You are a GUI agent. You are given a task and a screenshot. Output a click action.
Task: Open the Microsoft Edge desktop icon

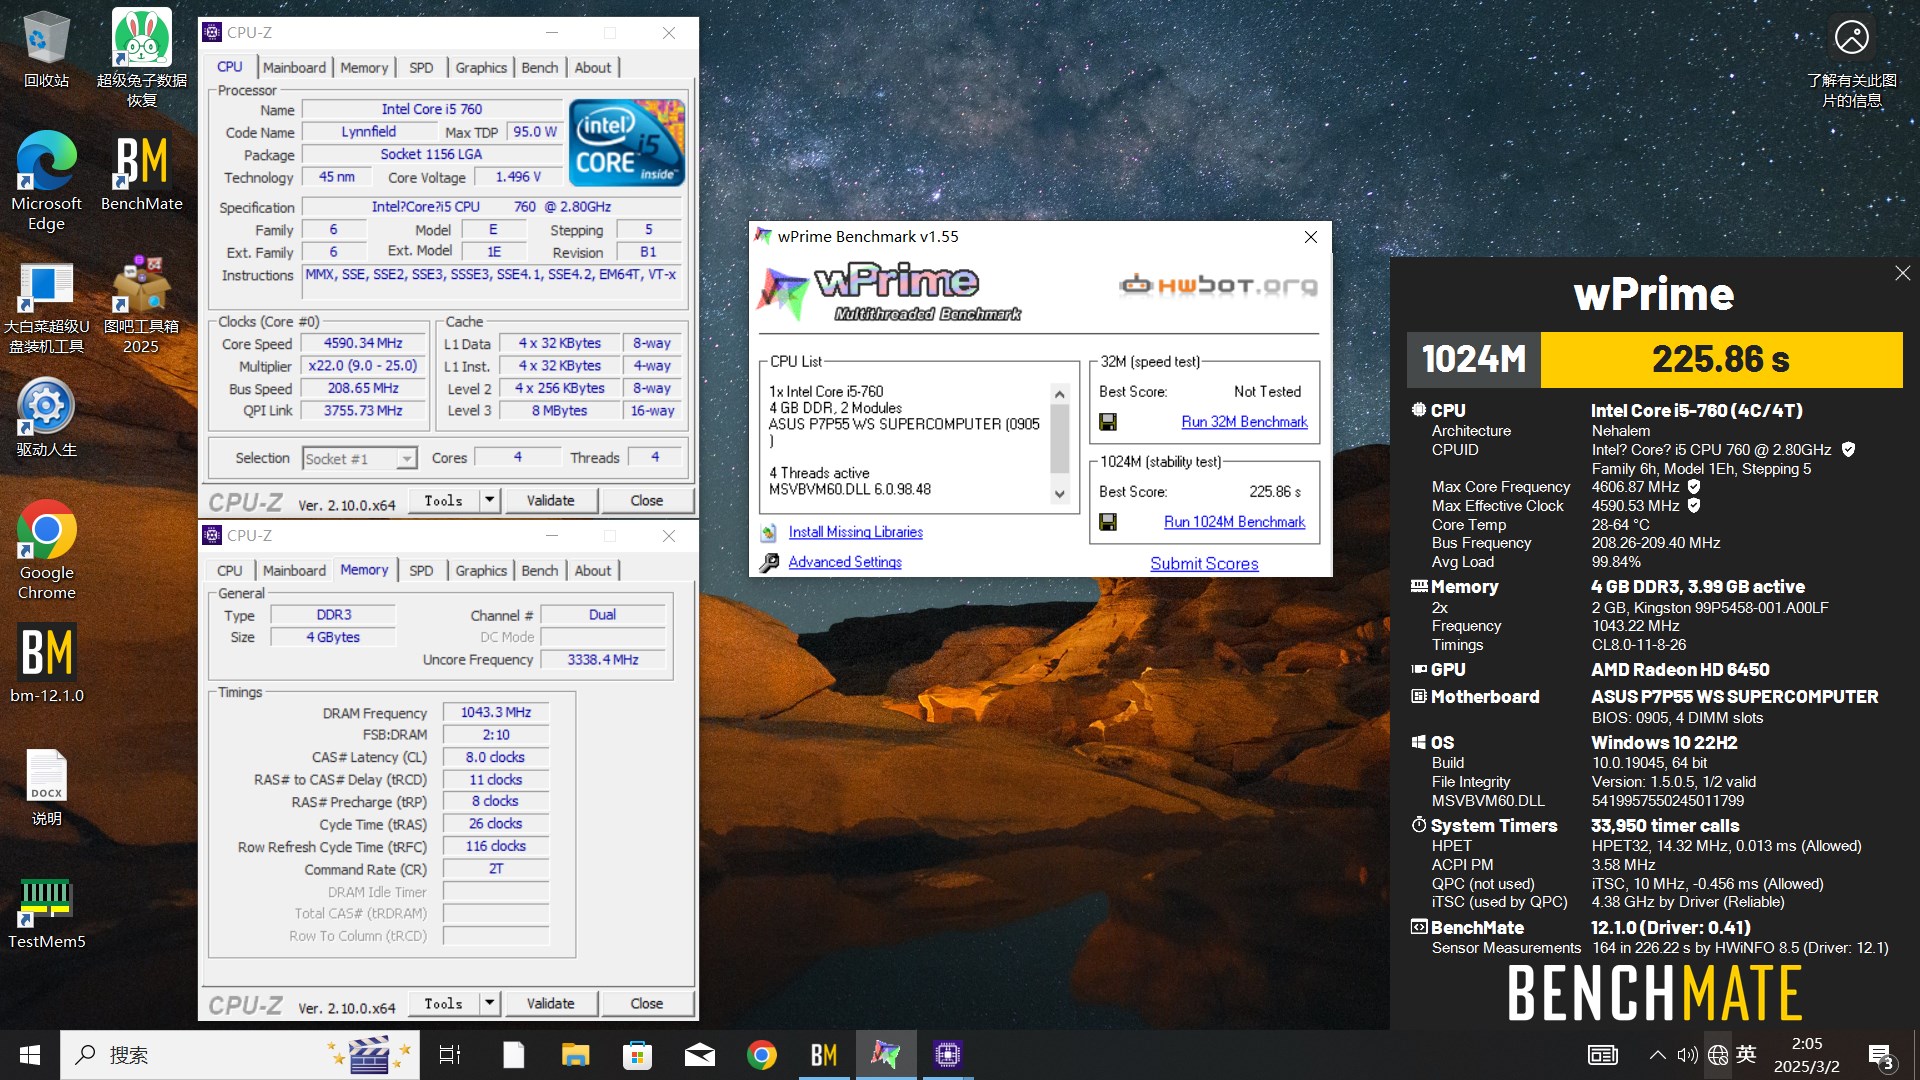tap(46, 181)
